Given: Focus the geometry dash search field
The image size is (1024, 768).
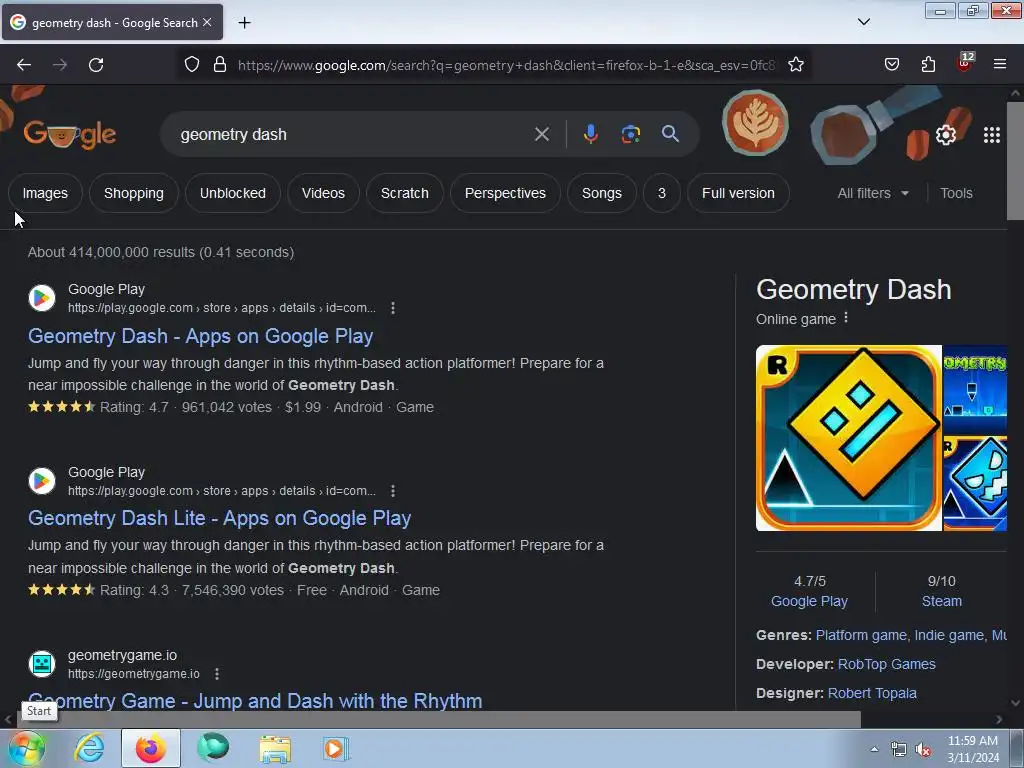Looking at the screenshot, I should pos(353,135).
